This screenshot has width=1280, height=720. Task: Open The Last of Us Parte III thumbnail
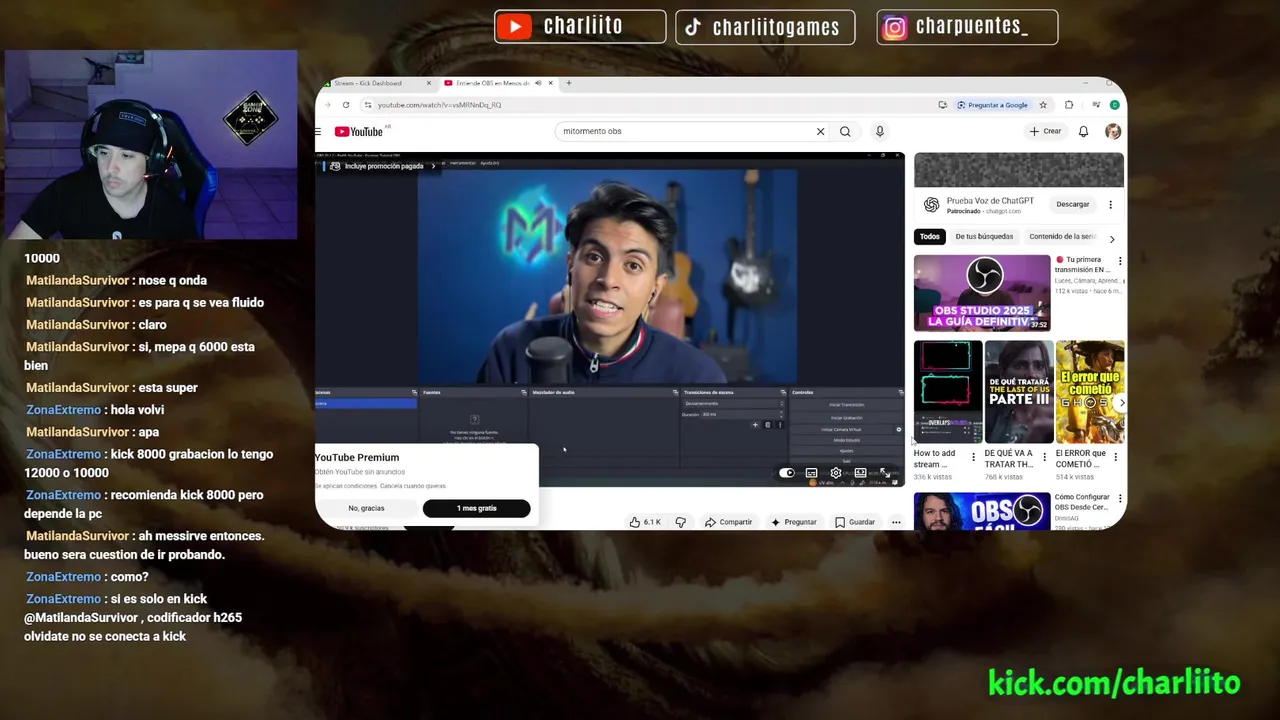click(1019, 392)
